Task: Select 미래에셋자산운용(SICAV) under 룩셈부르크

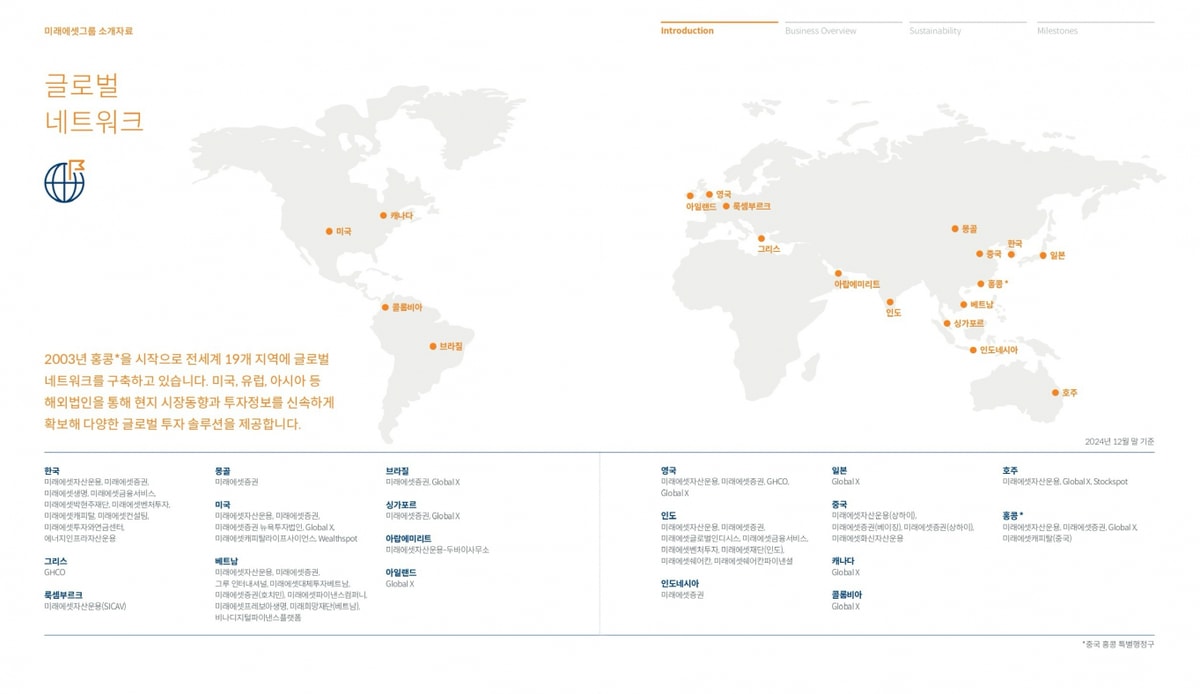Action: point(85,607)
